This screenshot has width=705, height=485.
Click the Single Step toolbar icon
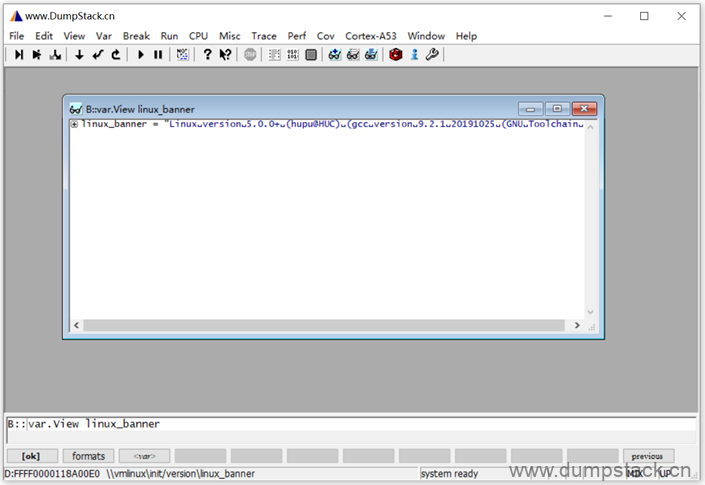coord(19,55)
